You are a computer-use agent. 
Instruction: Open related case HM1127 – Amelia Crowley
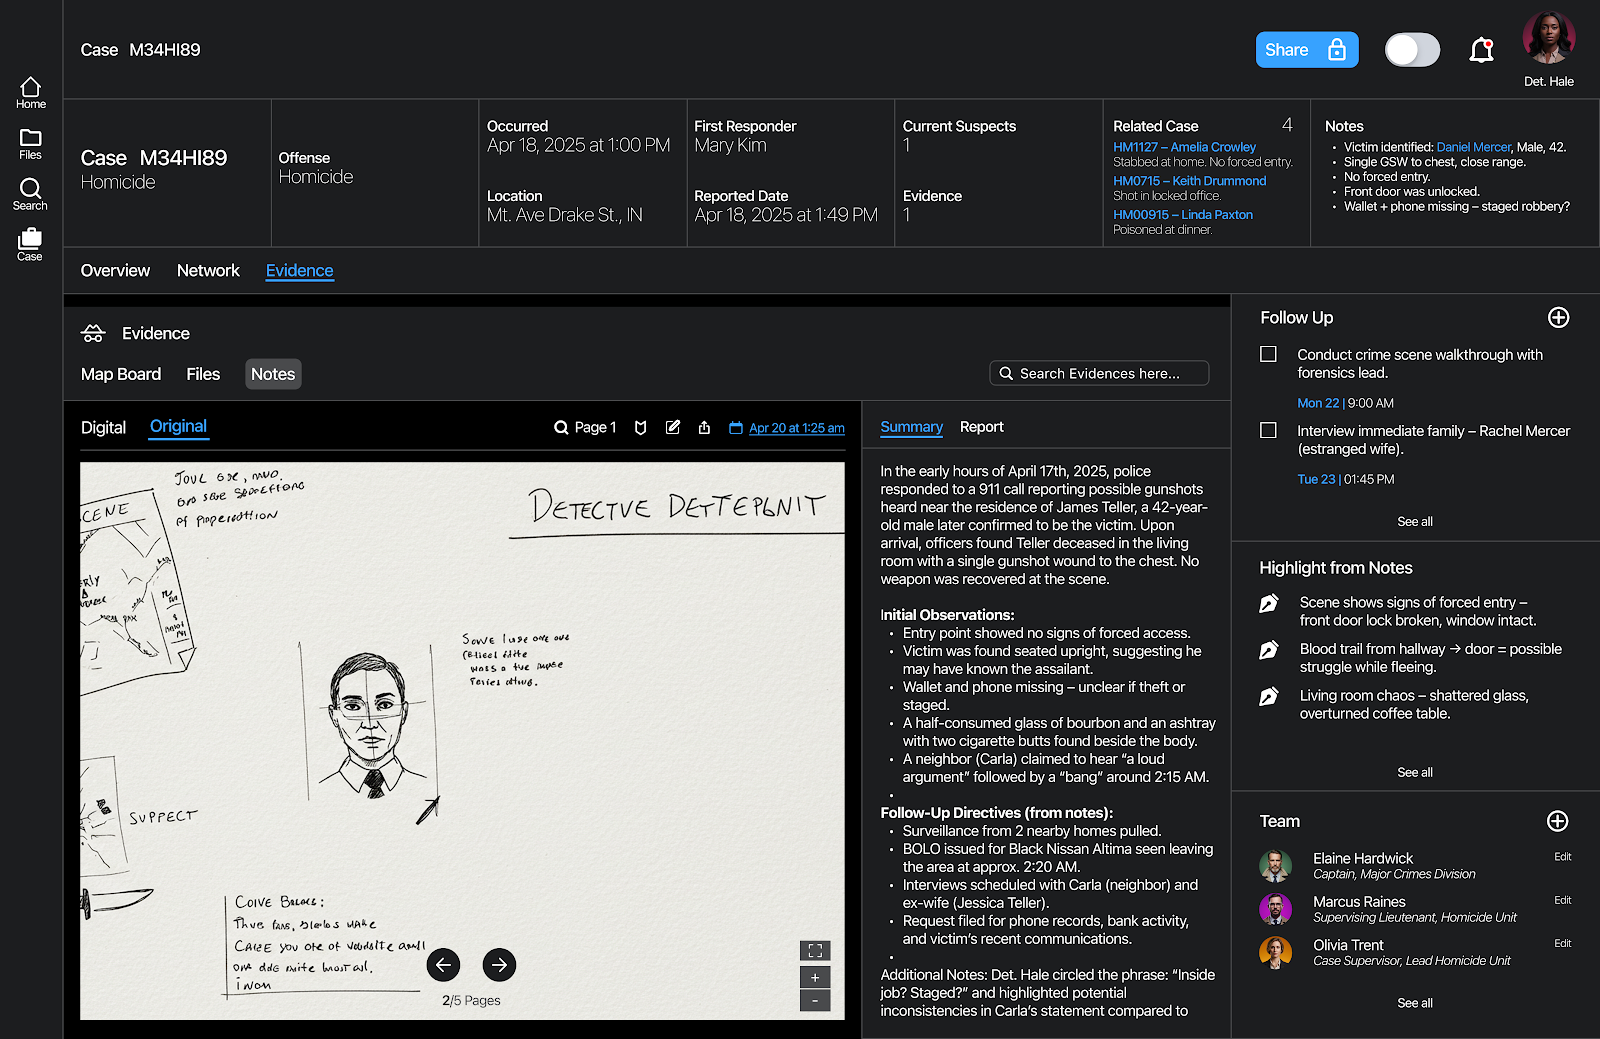coord(1184,147)
